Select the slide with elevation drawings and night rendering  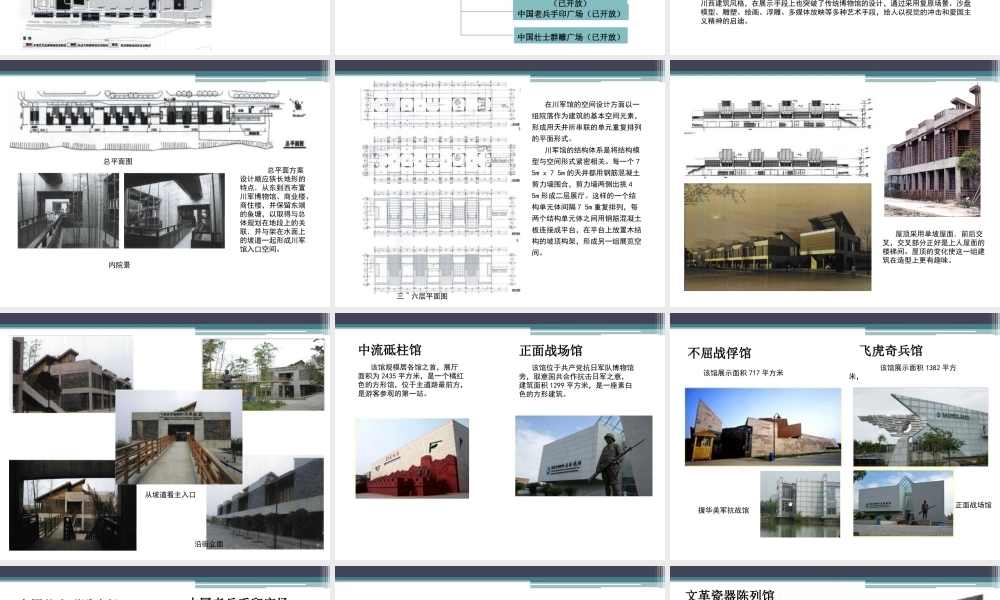835,184
